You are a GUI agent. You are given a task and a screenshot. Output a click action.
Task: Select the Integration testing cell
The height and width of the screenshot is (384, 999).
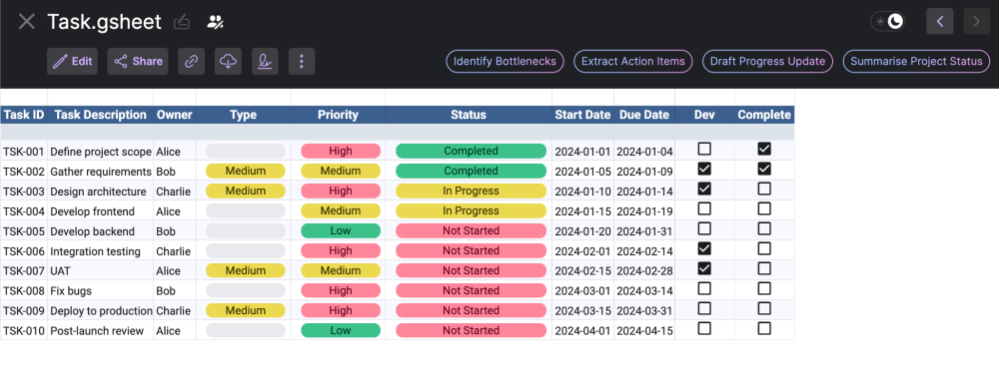point(100,252)
